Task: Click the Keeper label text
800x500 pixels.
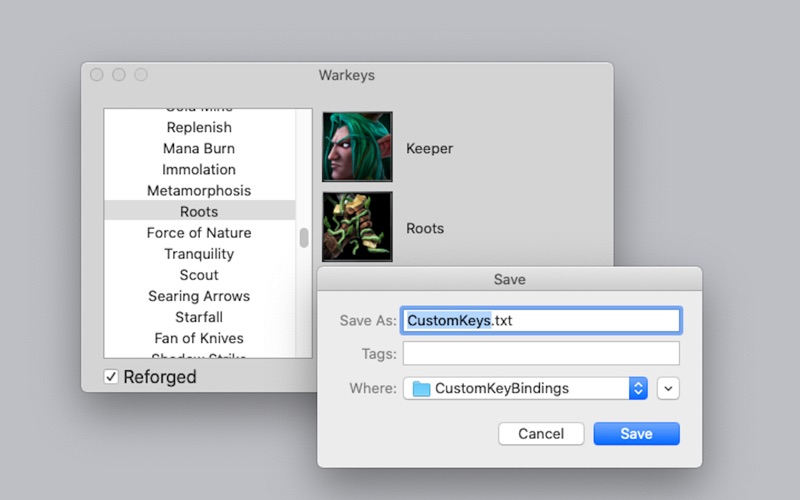Action: point(429,148)
